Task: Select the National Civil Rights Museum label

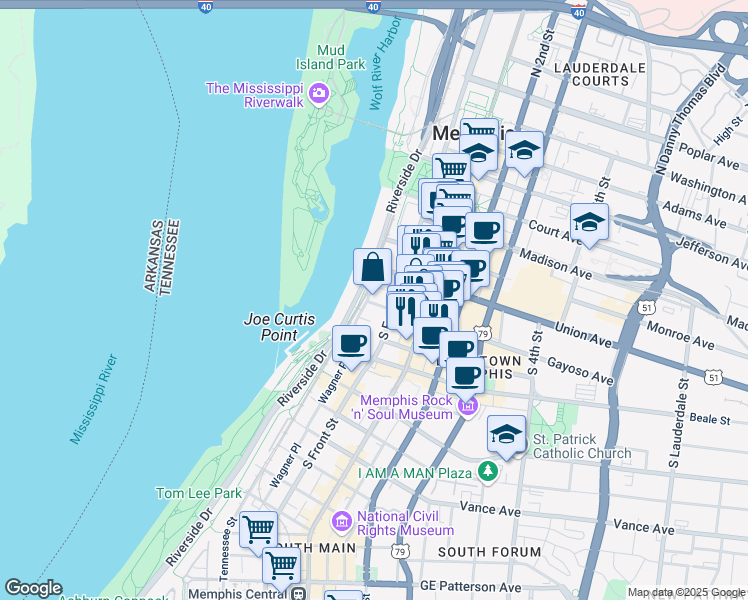Action: pyautogui.click(x=405, y=523)
